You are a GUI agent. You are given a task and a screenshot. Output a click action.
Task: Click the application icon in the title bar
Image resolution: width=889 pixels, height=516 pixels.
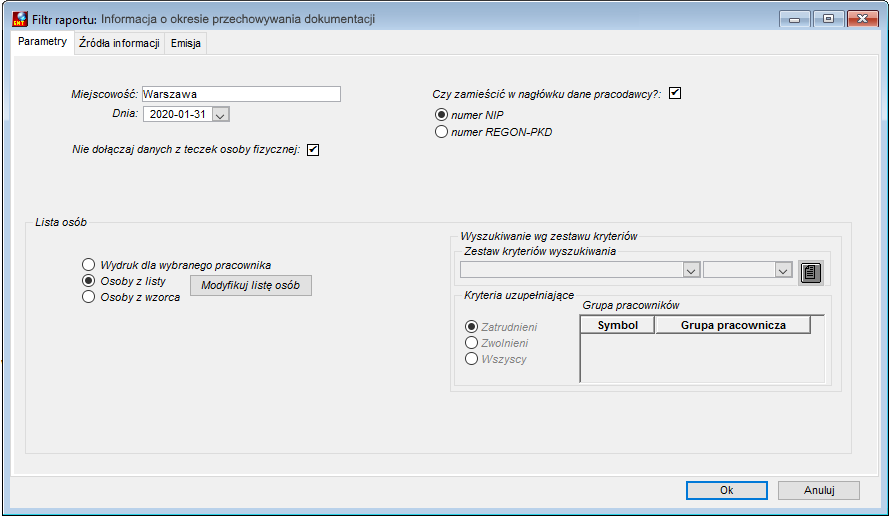[20, 19]
